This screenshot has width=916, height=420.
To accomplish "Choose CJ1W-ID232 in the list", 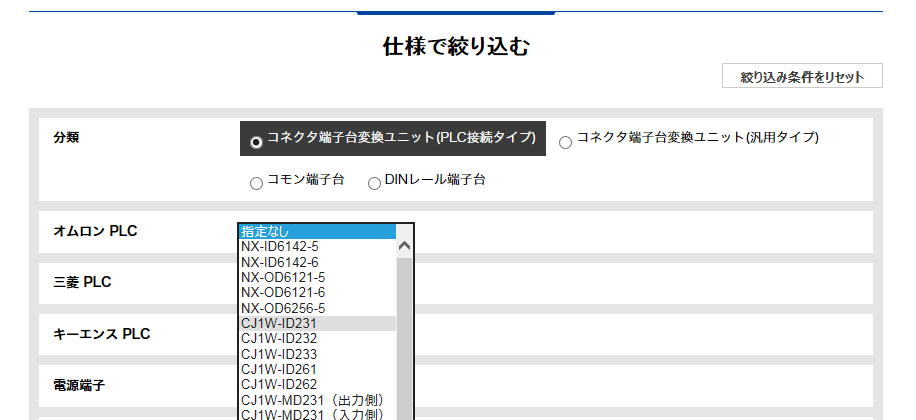I will 317,339.
